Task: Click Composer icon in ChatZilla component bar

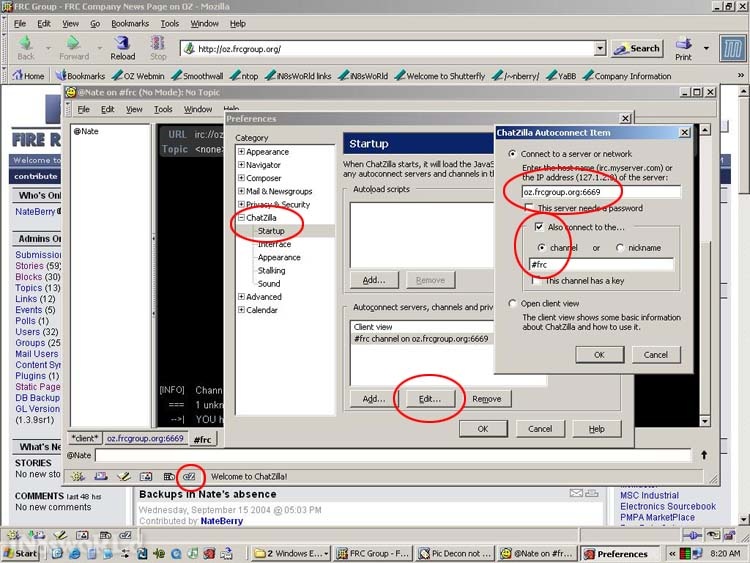Action: click(x=123, y=476)
